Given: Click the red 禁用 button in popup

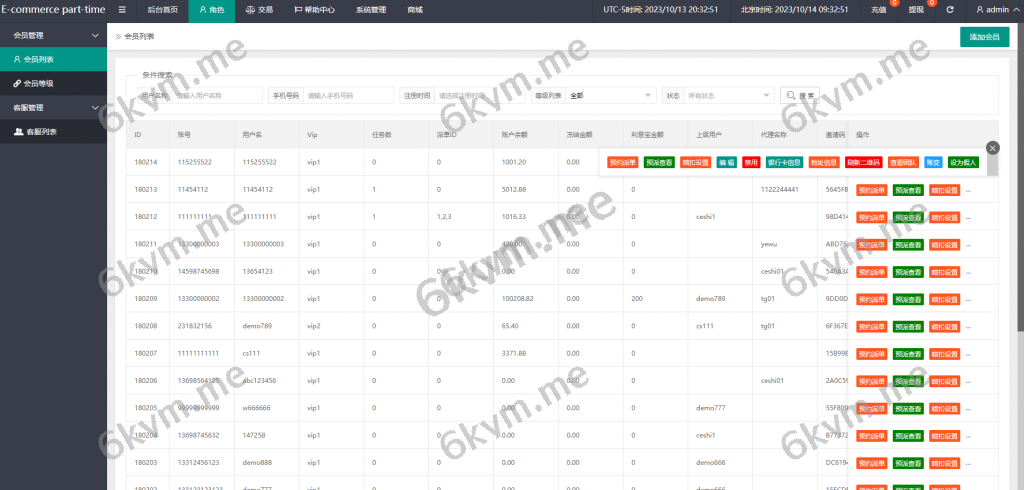Looking at the screenshot, I should coord(751,162).
